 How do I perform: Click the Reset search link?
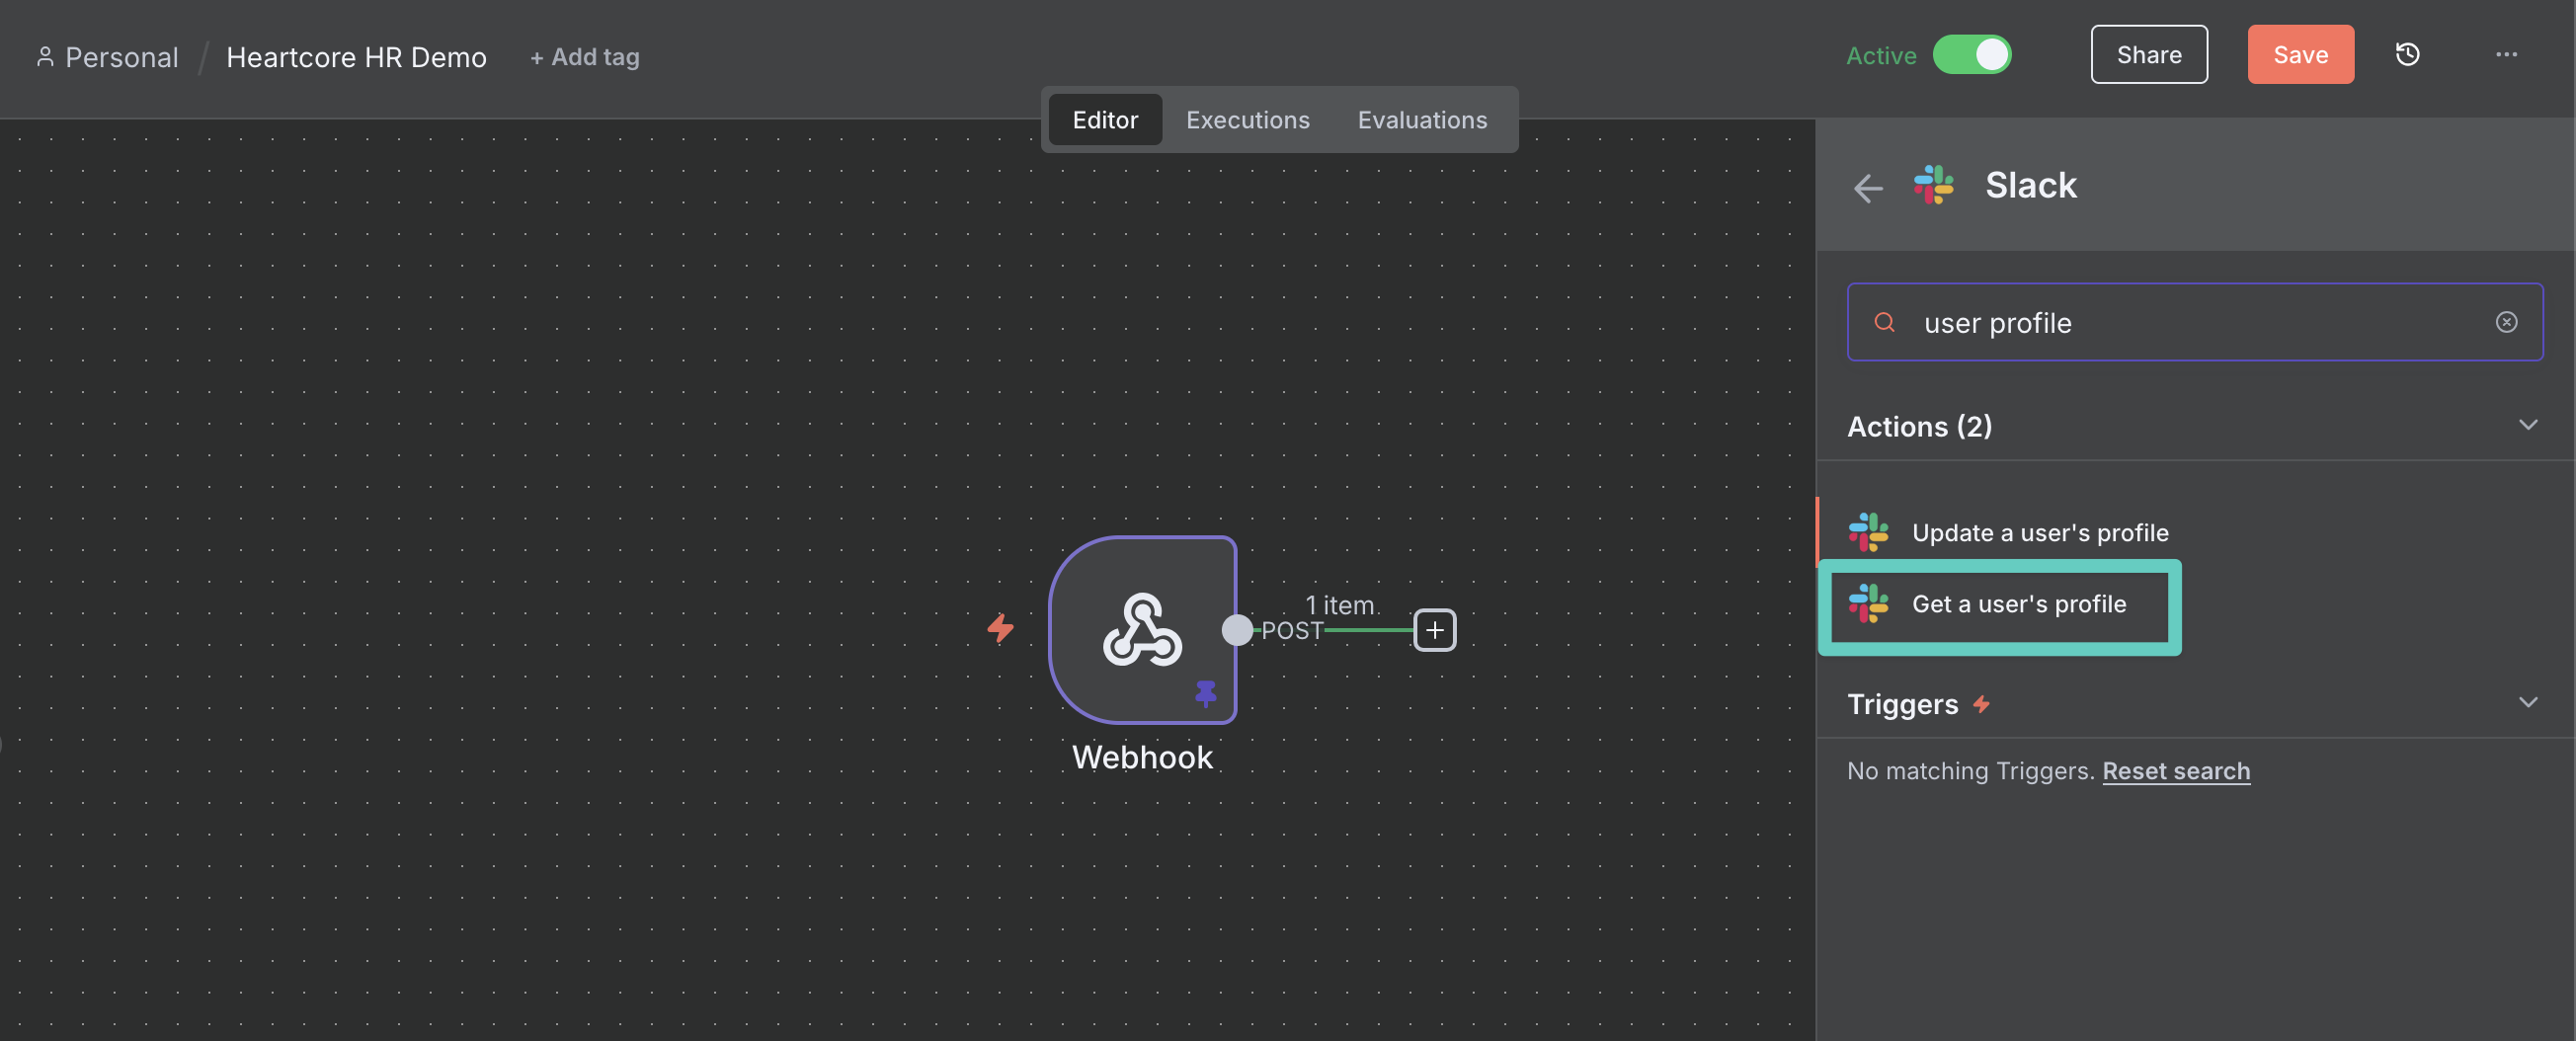pos(2175,771)
